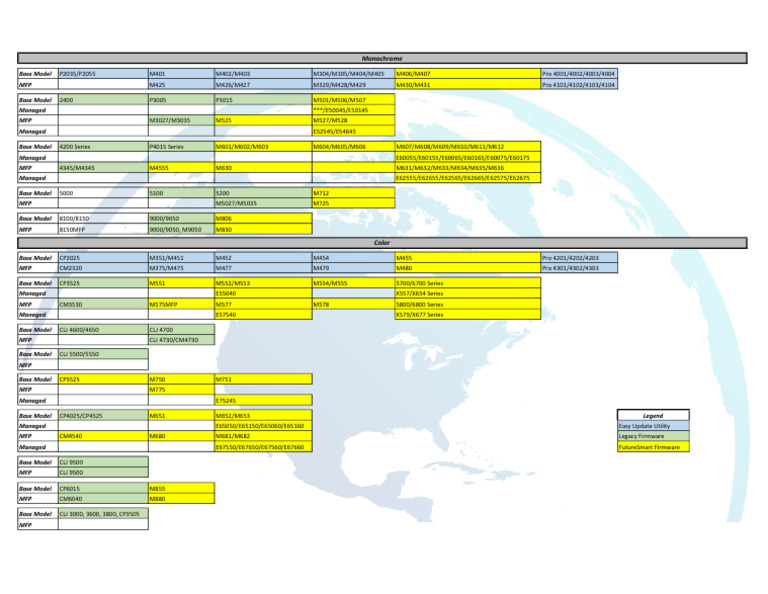768x594 pixels.
Task: Select the M401 cell
Action: 181,74
